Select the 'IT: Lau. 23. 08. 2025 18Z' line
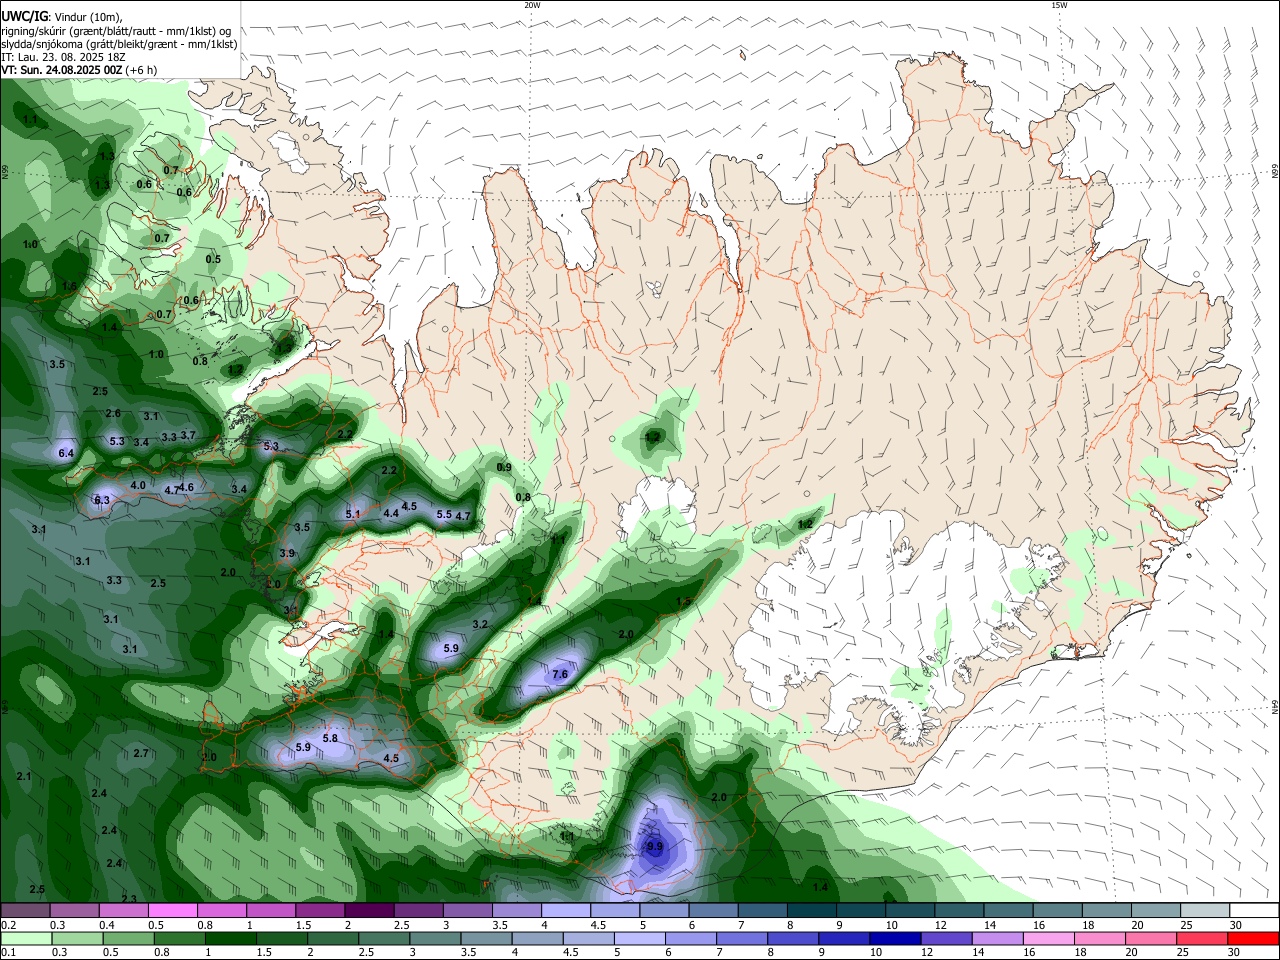1280x960 pixels. (x=62, y=57)
